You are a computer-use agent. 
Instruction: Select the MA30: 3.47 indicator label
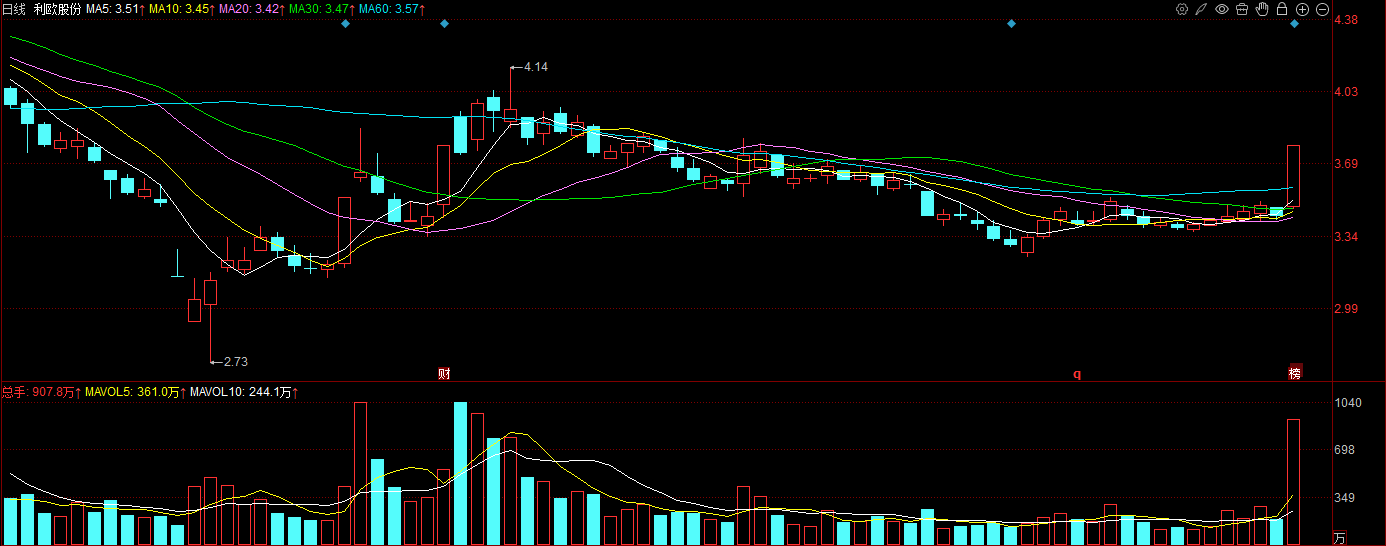coord(321,9)
